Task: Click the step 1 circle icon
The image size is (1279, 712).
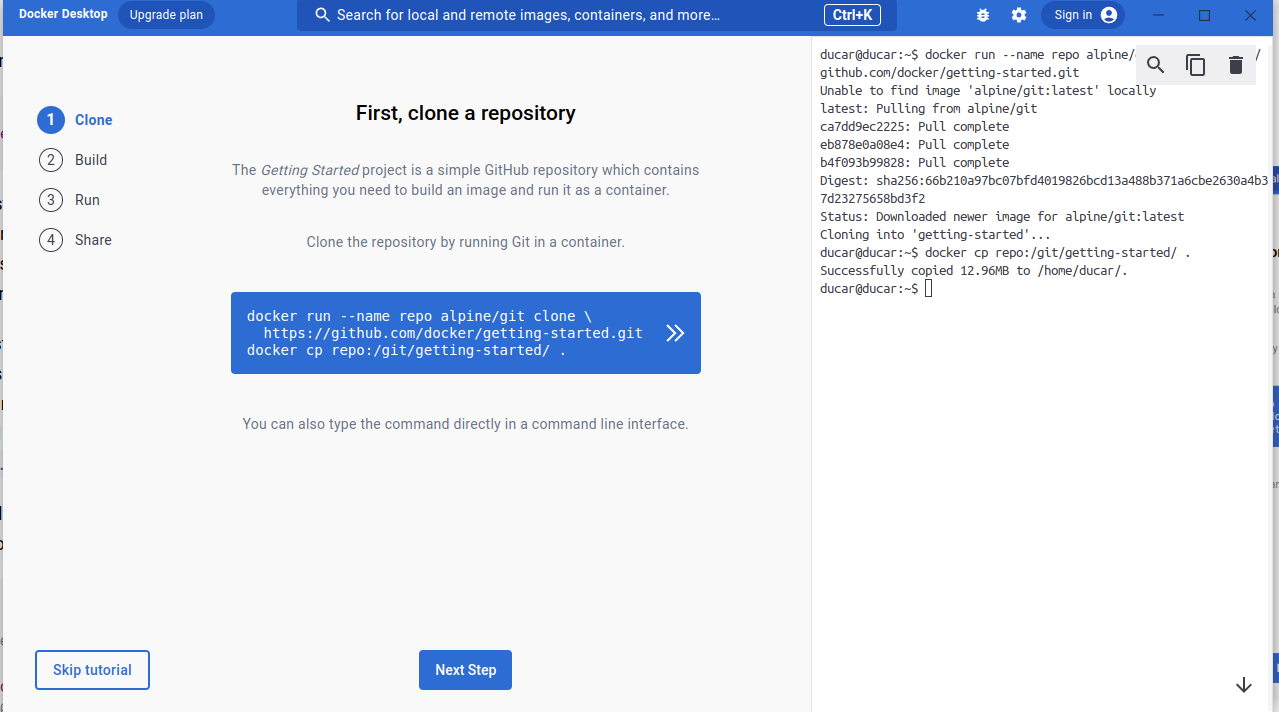Action: click(51, 120)
